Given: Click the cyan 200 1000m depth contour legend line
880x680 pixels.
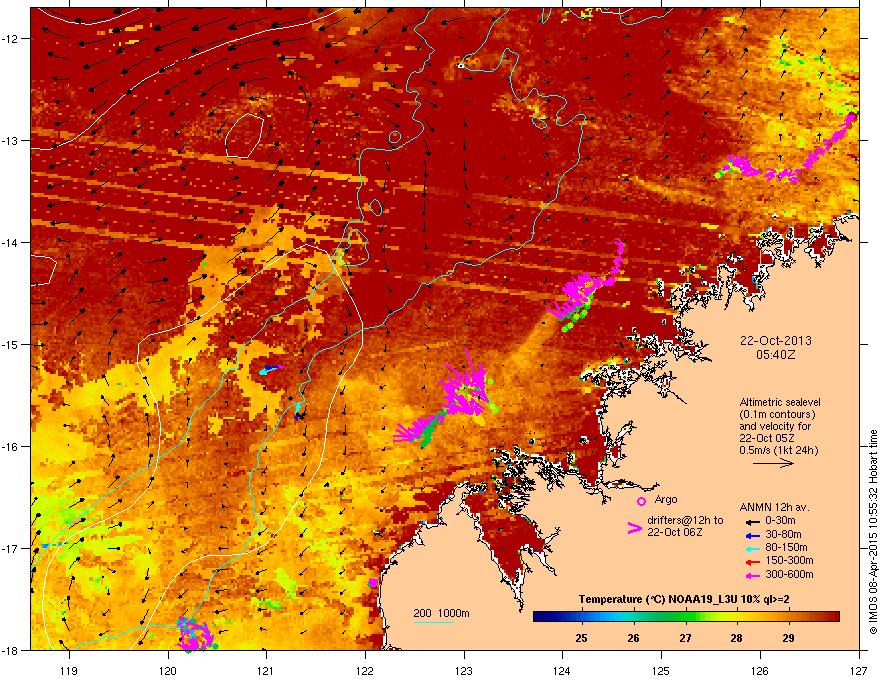Looking at the screenshot, I should [x=434, y=622].
